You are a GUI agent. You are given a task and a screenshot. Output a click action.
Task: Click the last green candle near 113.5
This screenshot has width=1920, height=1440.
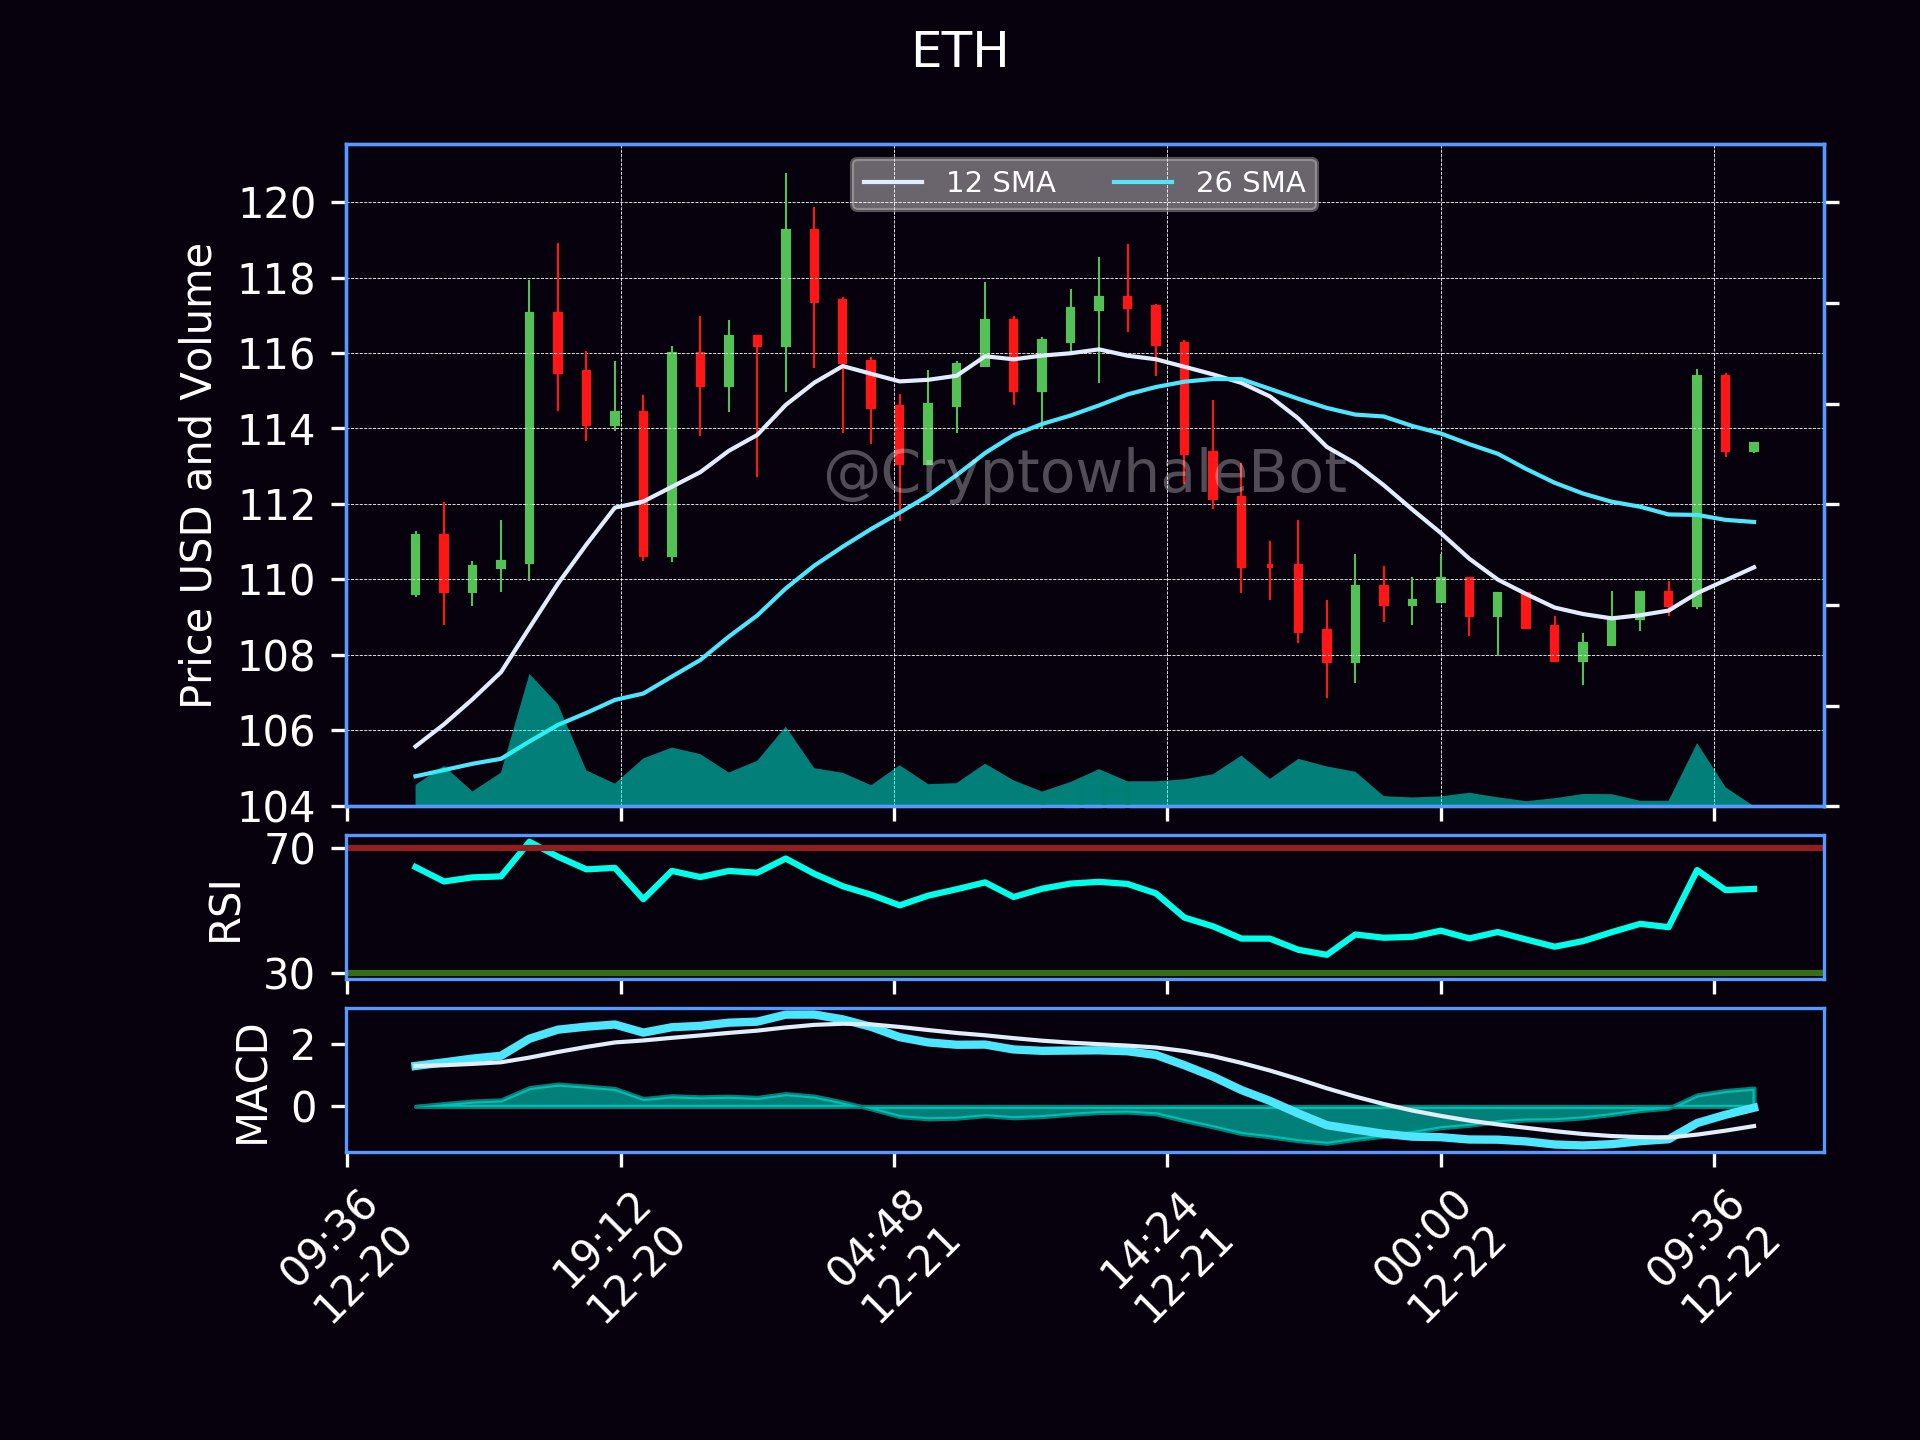point(1754,447)
